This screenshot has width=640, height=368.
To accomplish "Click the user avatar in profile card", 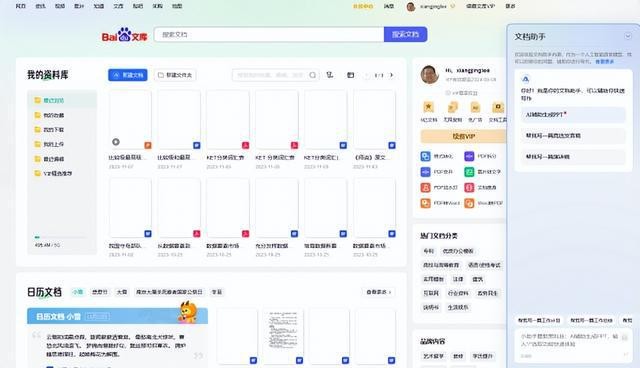I will [429, 75].
